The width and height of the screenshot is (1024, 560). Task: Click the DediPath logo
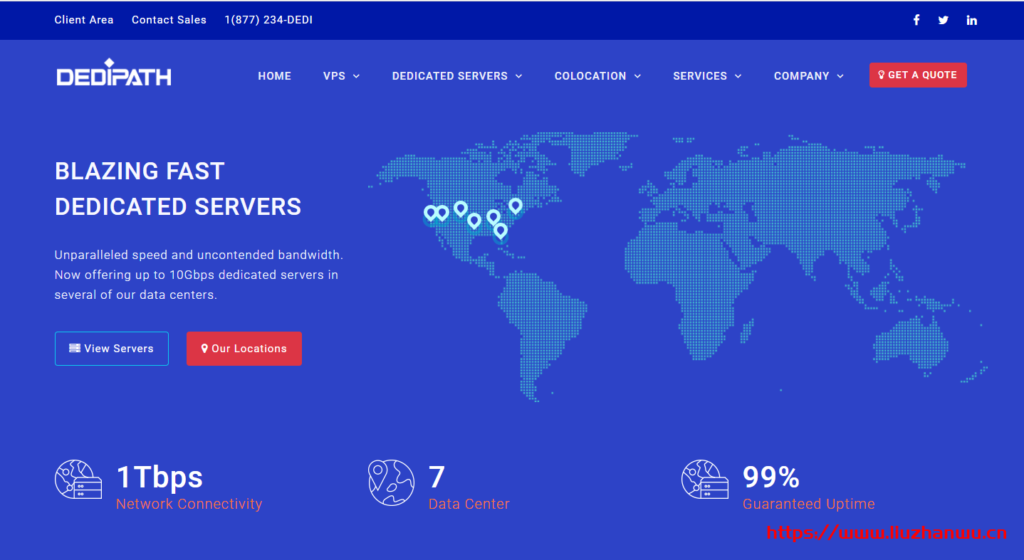pos(114,74)
